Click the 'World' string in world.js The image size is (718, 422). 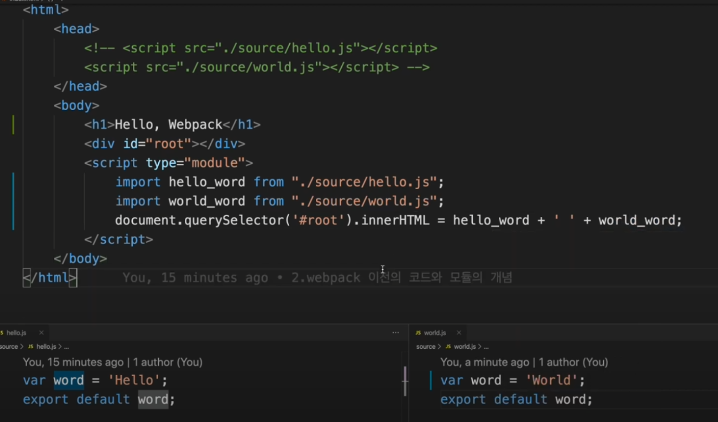click(x=552, y=380)
